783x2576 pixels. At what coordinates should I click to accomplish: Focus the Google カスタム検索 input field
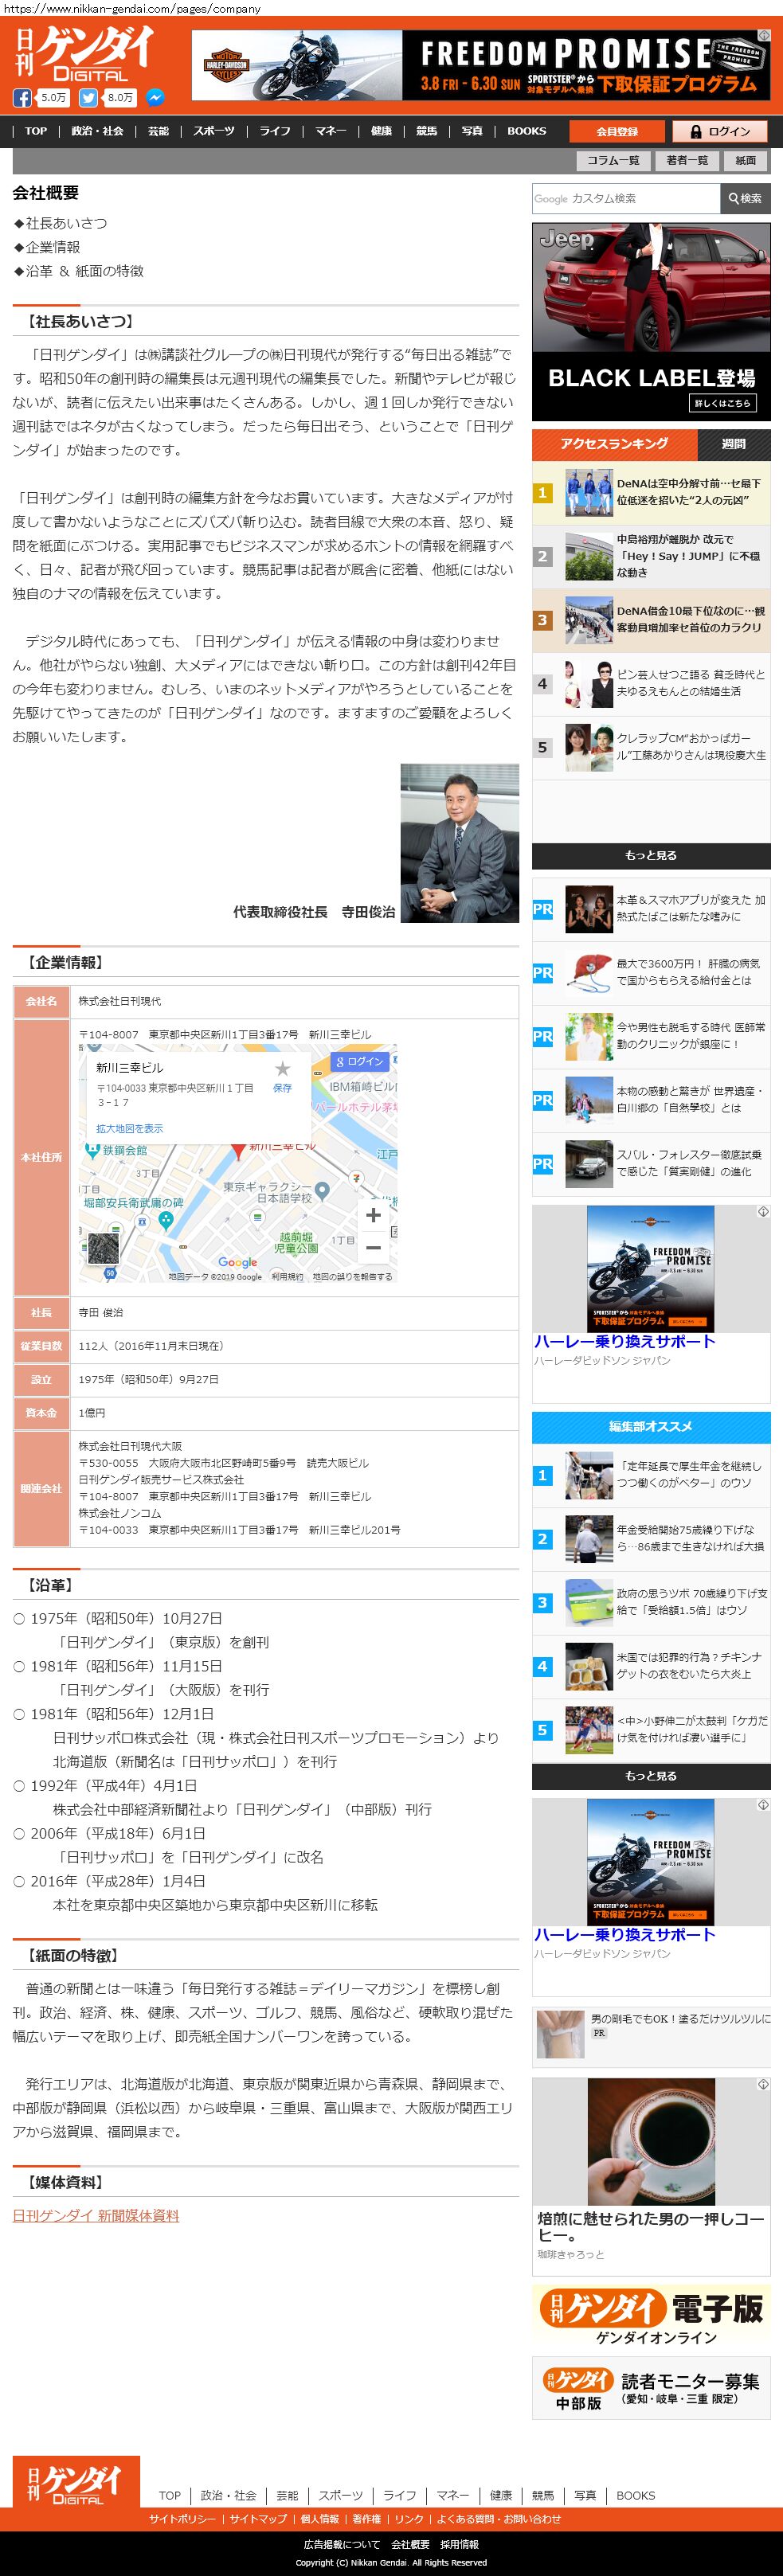point(626,199)
